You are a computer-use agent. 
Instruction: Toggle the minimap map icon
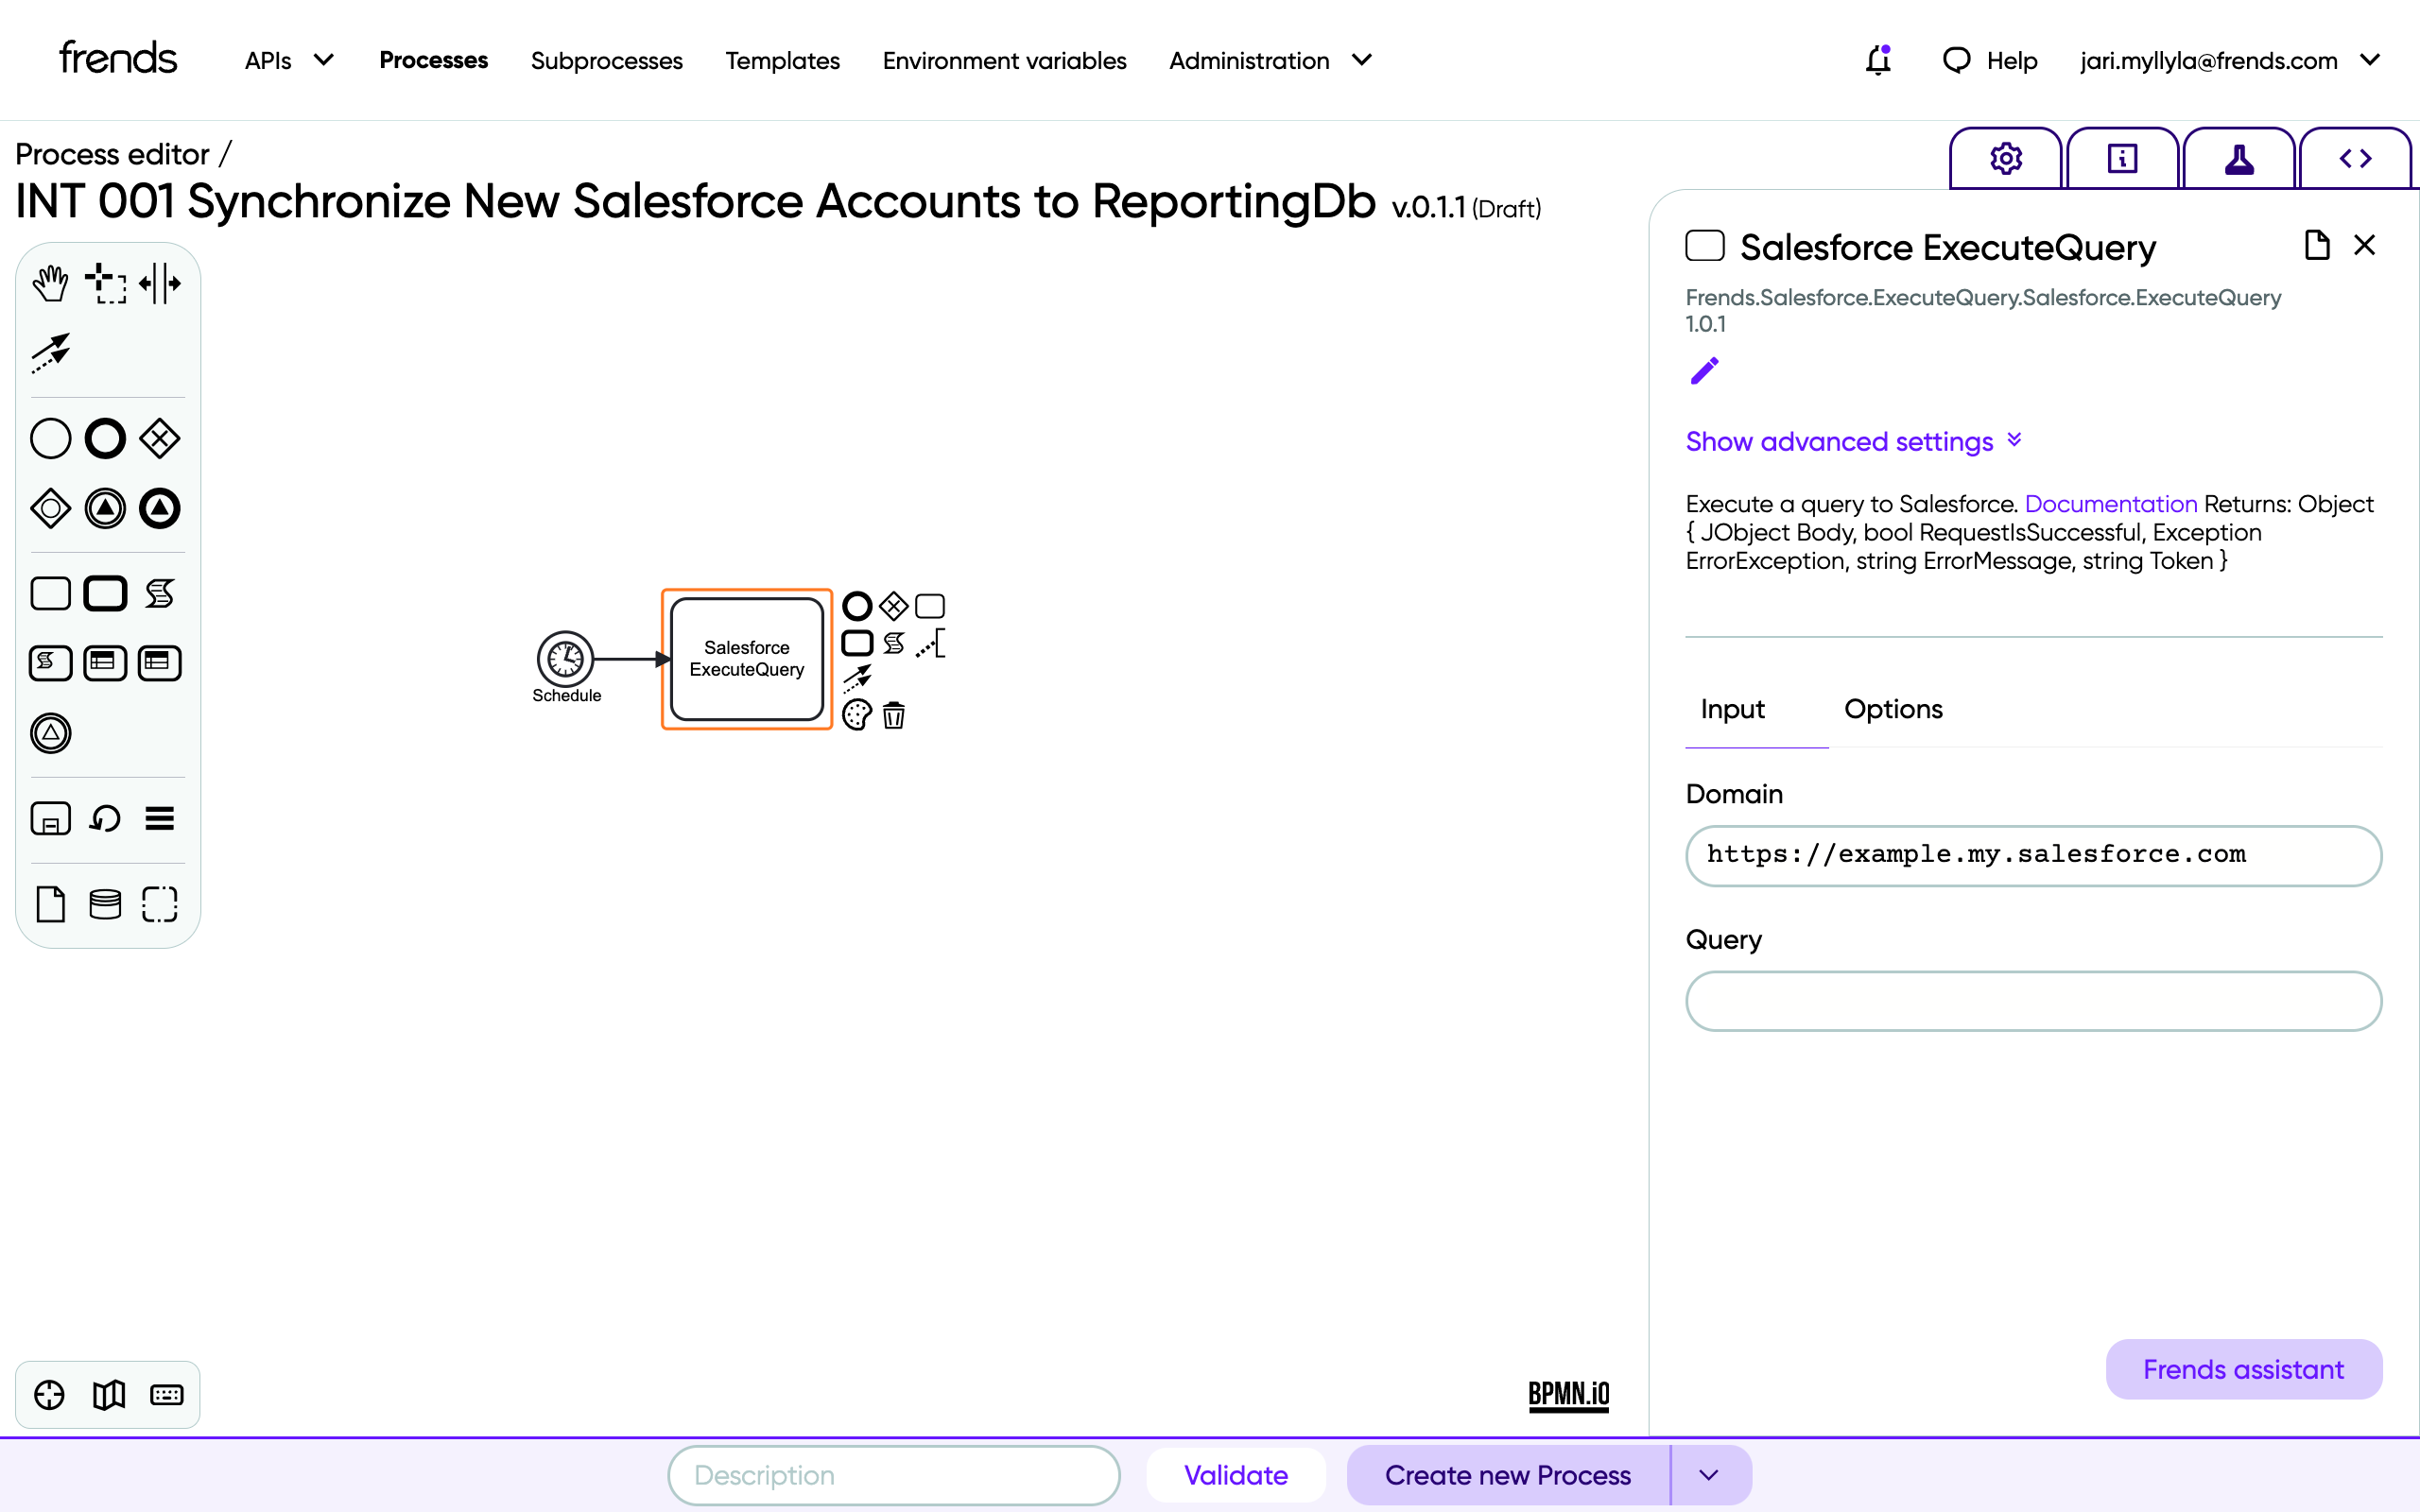[109, 1394]
